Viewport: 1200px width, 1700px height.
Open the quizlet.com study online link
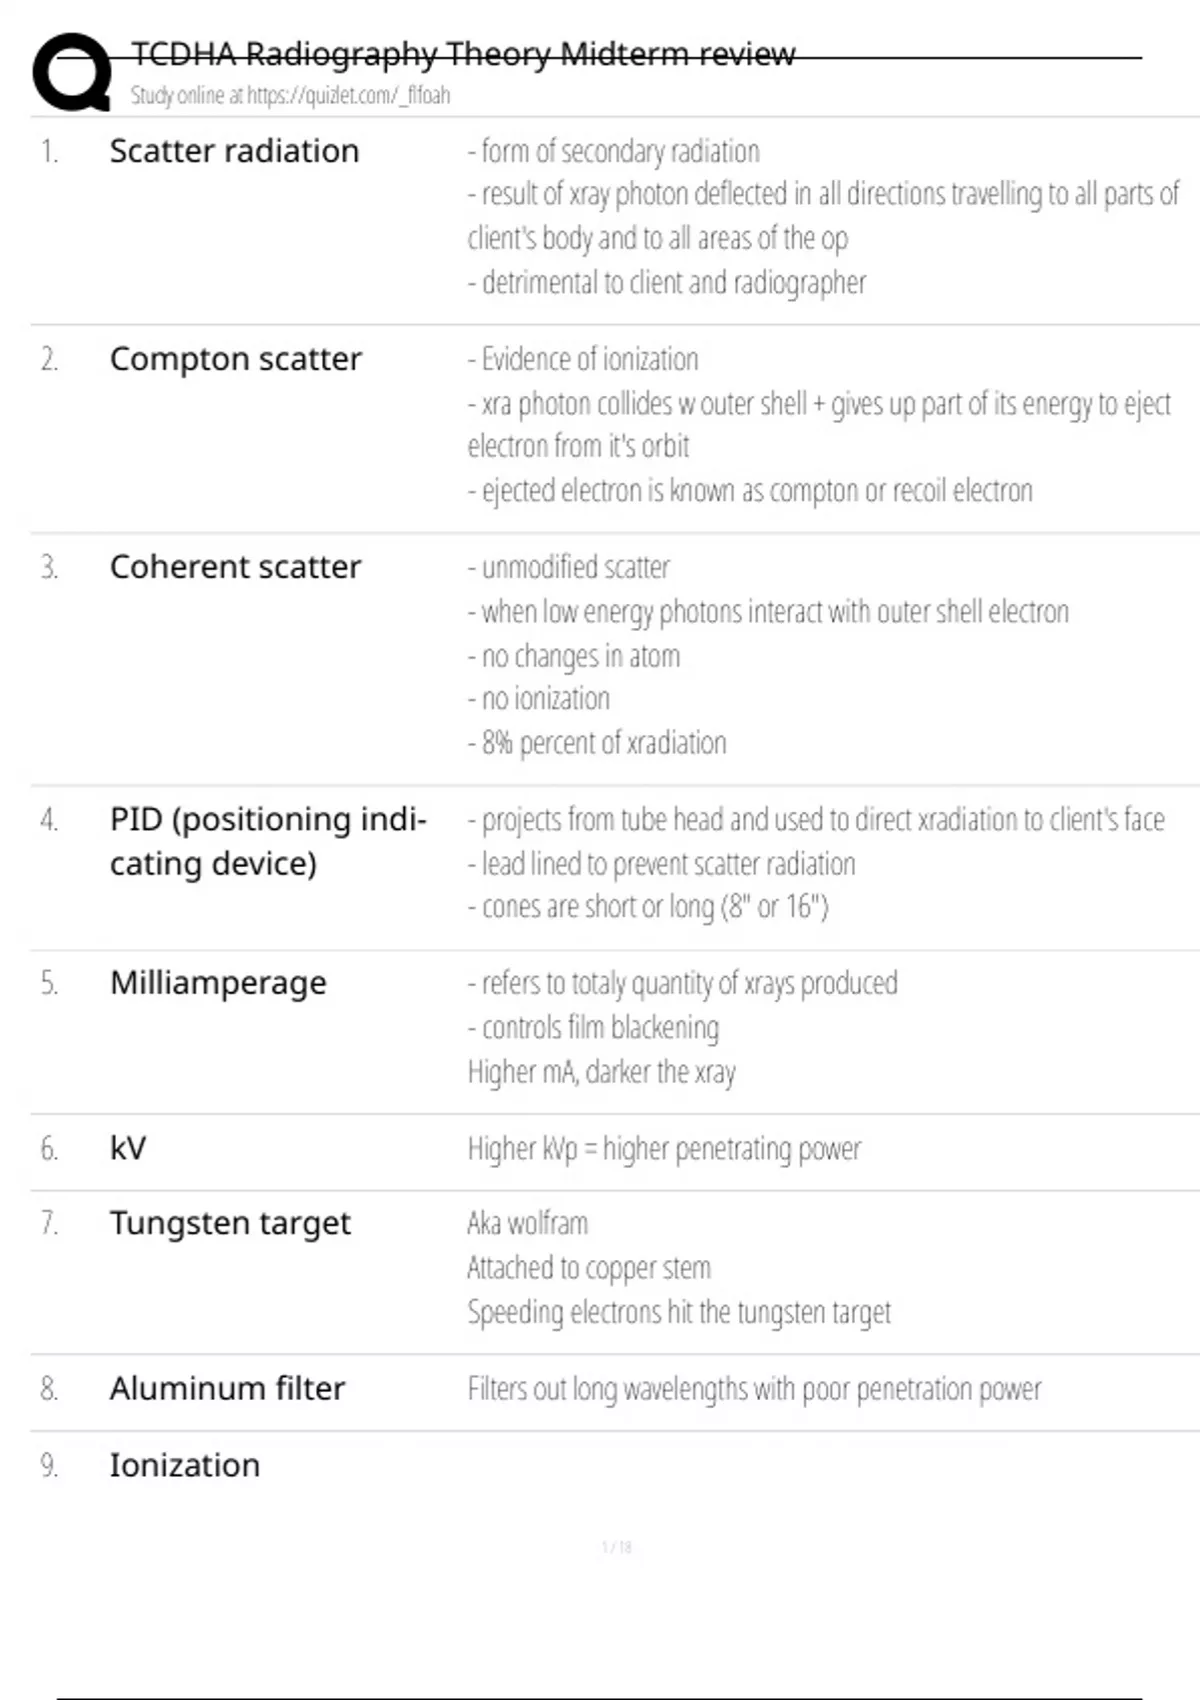click(290, 96)
